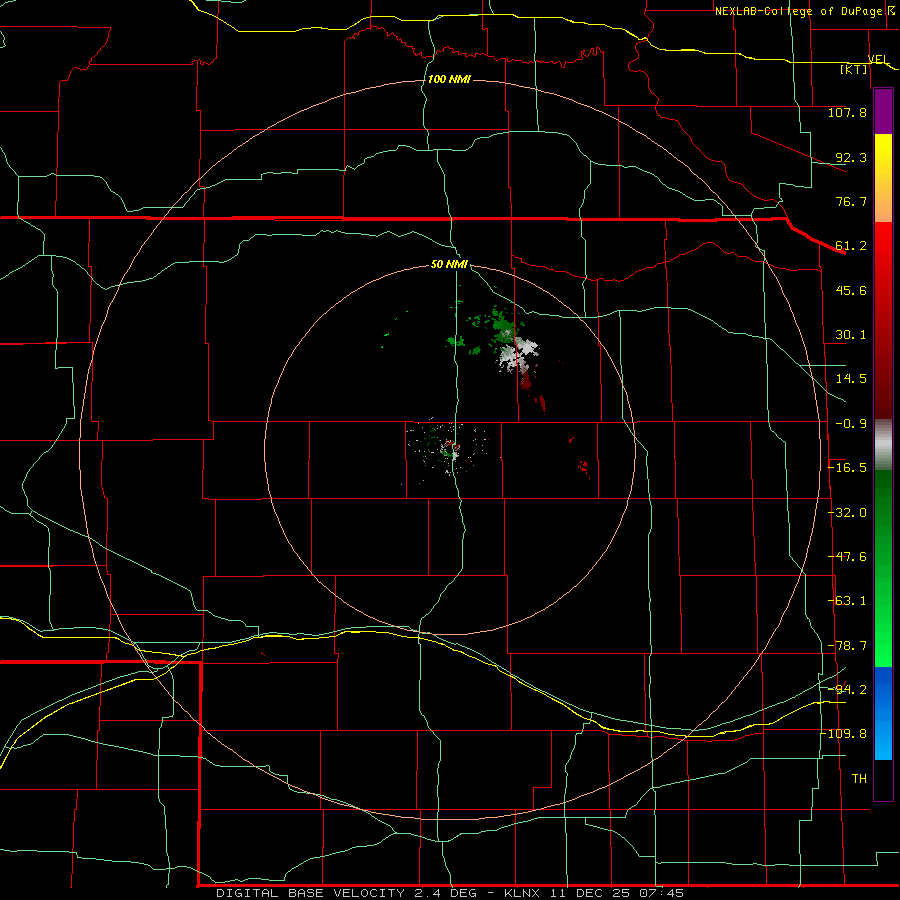Image resolution: width=900 pixels, height=900 pixels.
Task: Click the 76.7 velocity scale value
Action: [851, 201]
